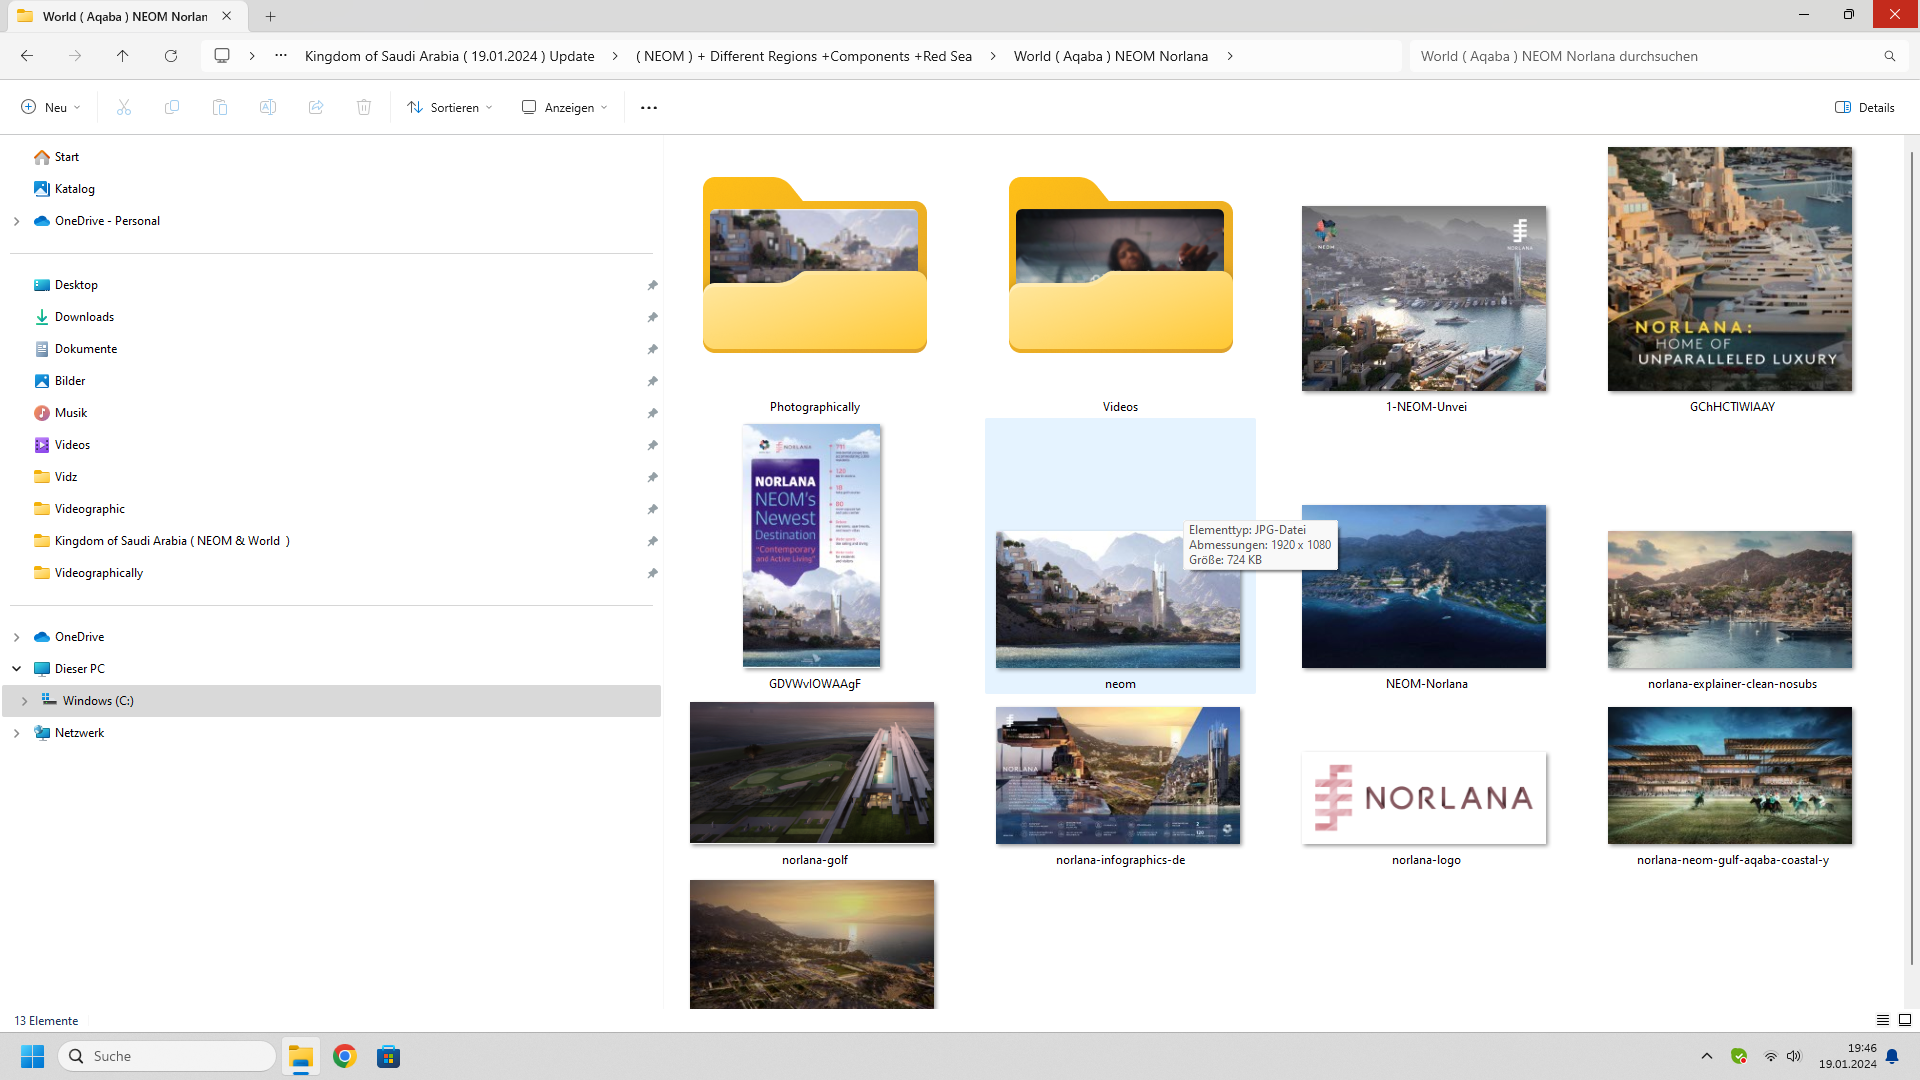Open a new tab with plus
Screen dimensions: 1920x1080
click(270, 16)
